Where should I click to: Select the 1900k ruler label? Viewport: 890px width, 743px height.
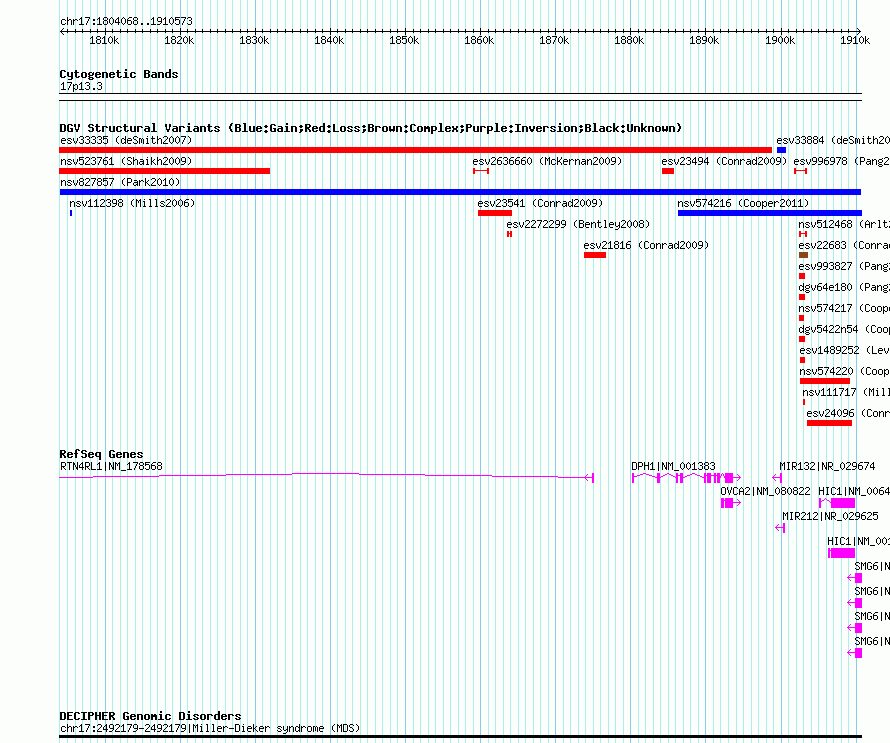pyautogui.click(x=780, y=40)
